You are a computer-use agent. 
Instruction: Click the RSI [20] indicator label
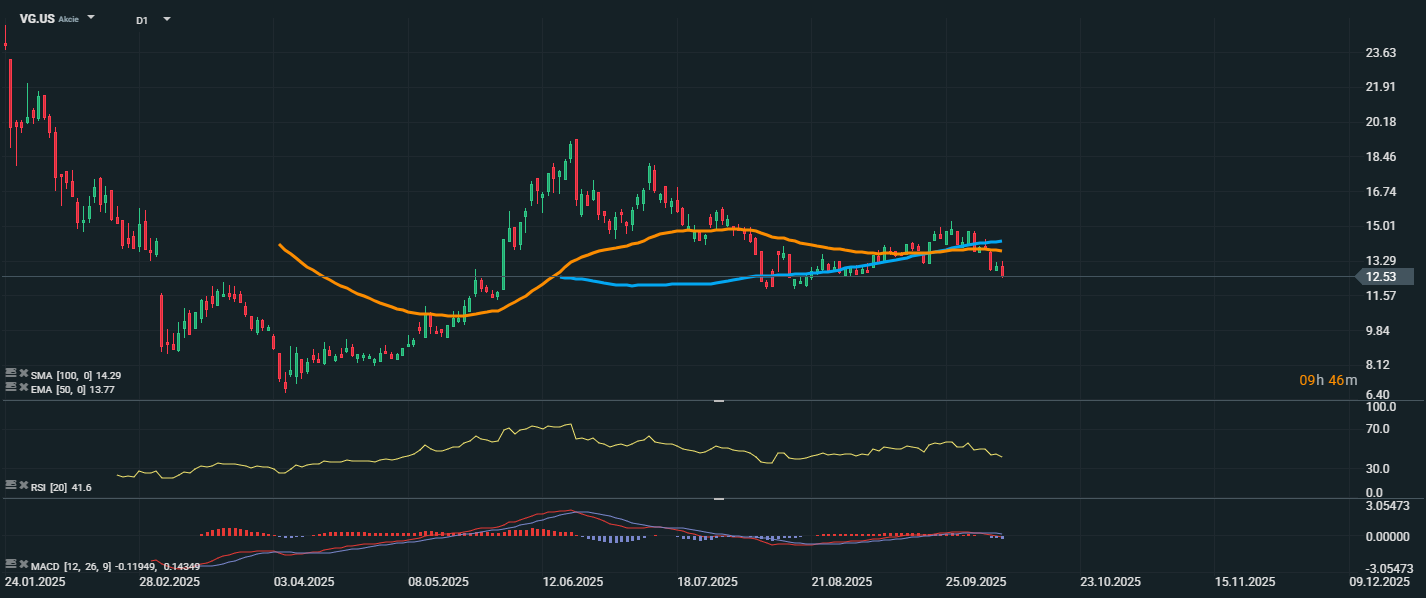[x=61, y=487]
